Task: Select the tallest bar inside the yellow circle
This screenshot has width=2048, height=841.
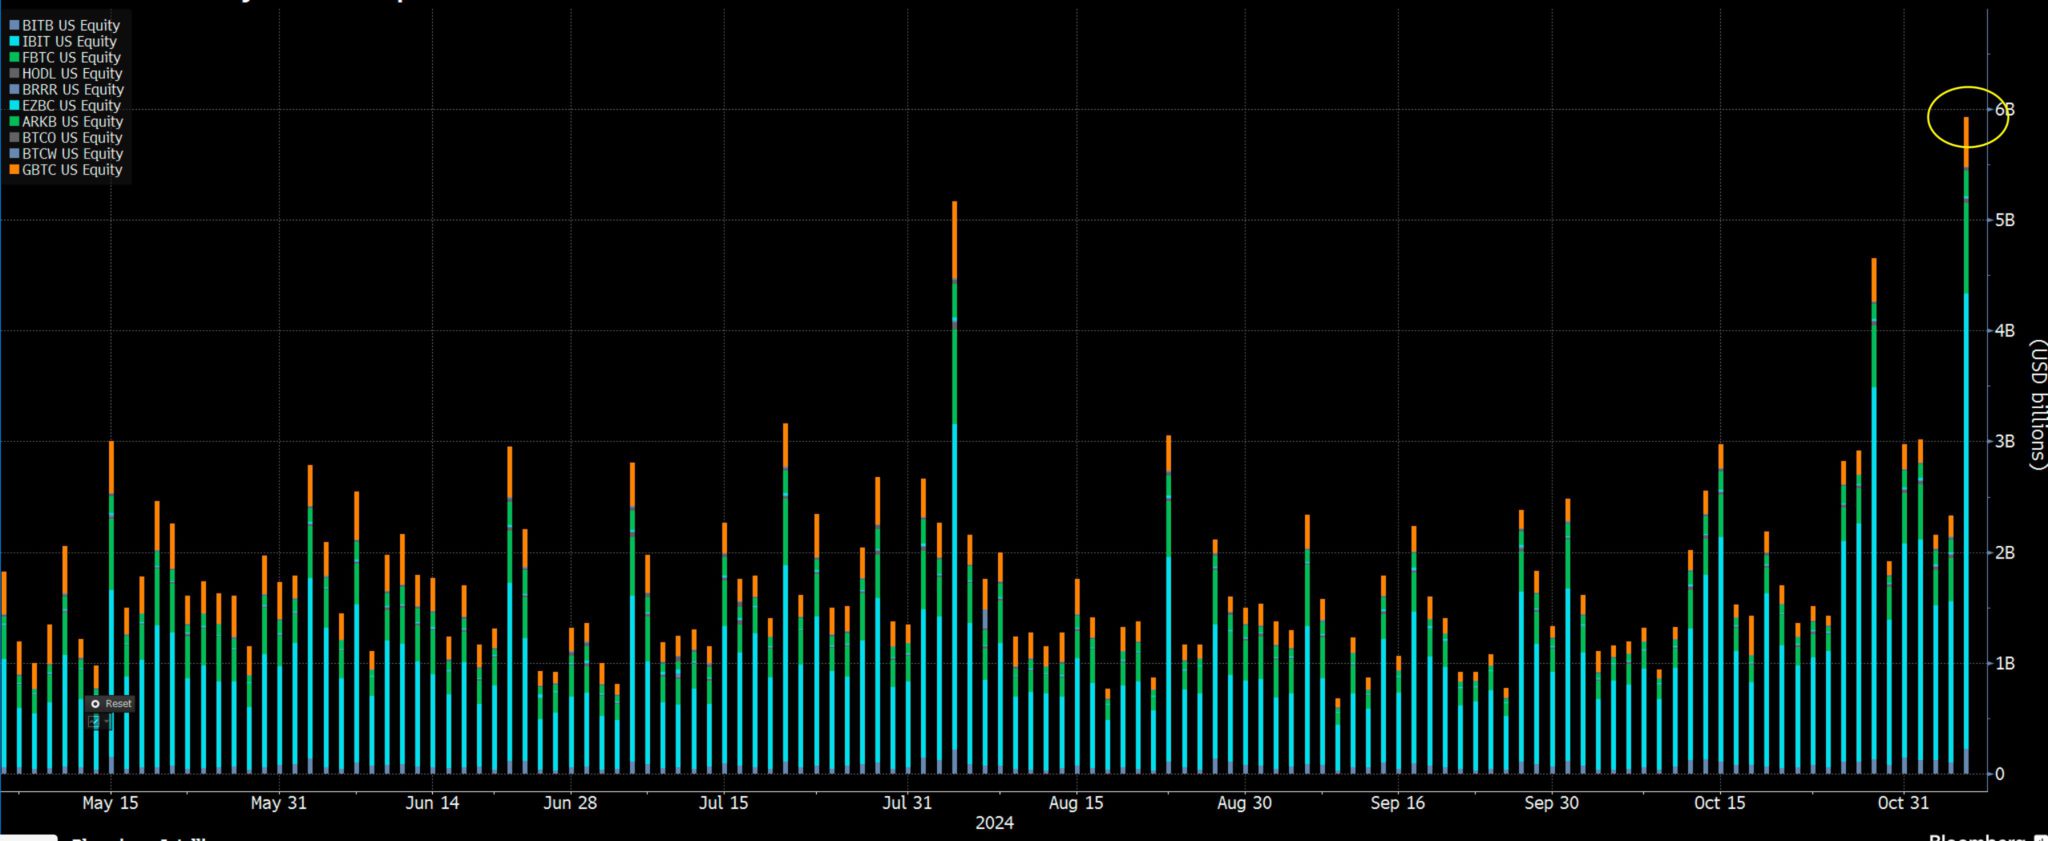Action: pyautogui.click(x=1966, y=445)
